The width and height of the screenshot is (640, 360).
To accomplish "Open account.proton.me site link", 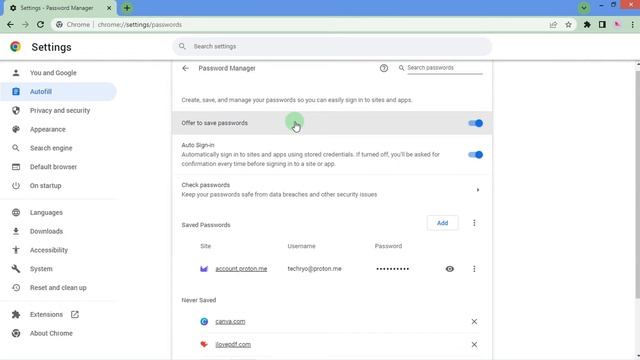I will pyautogui.click(x=241, y=269).
